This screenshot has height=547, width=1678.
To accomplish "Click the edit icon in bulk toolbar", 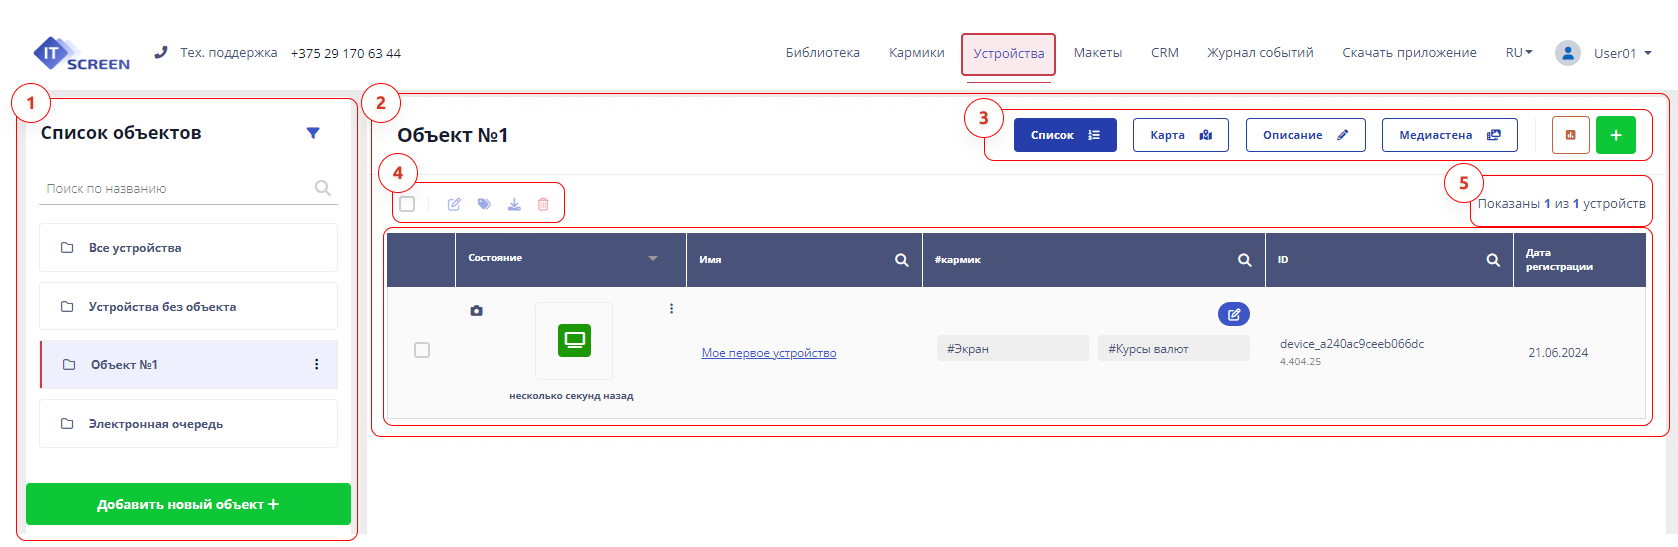I will (x=454, y=204).
